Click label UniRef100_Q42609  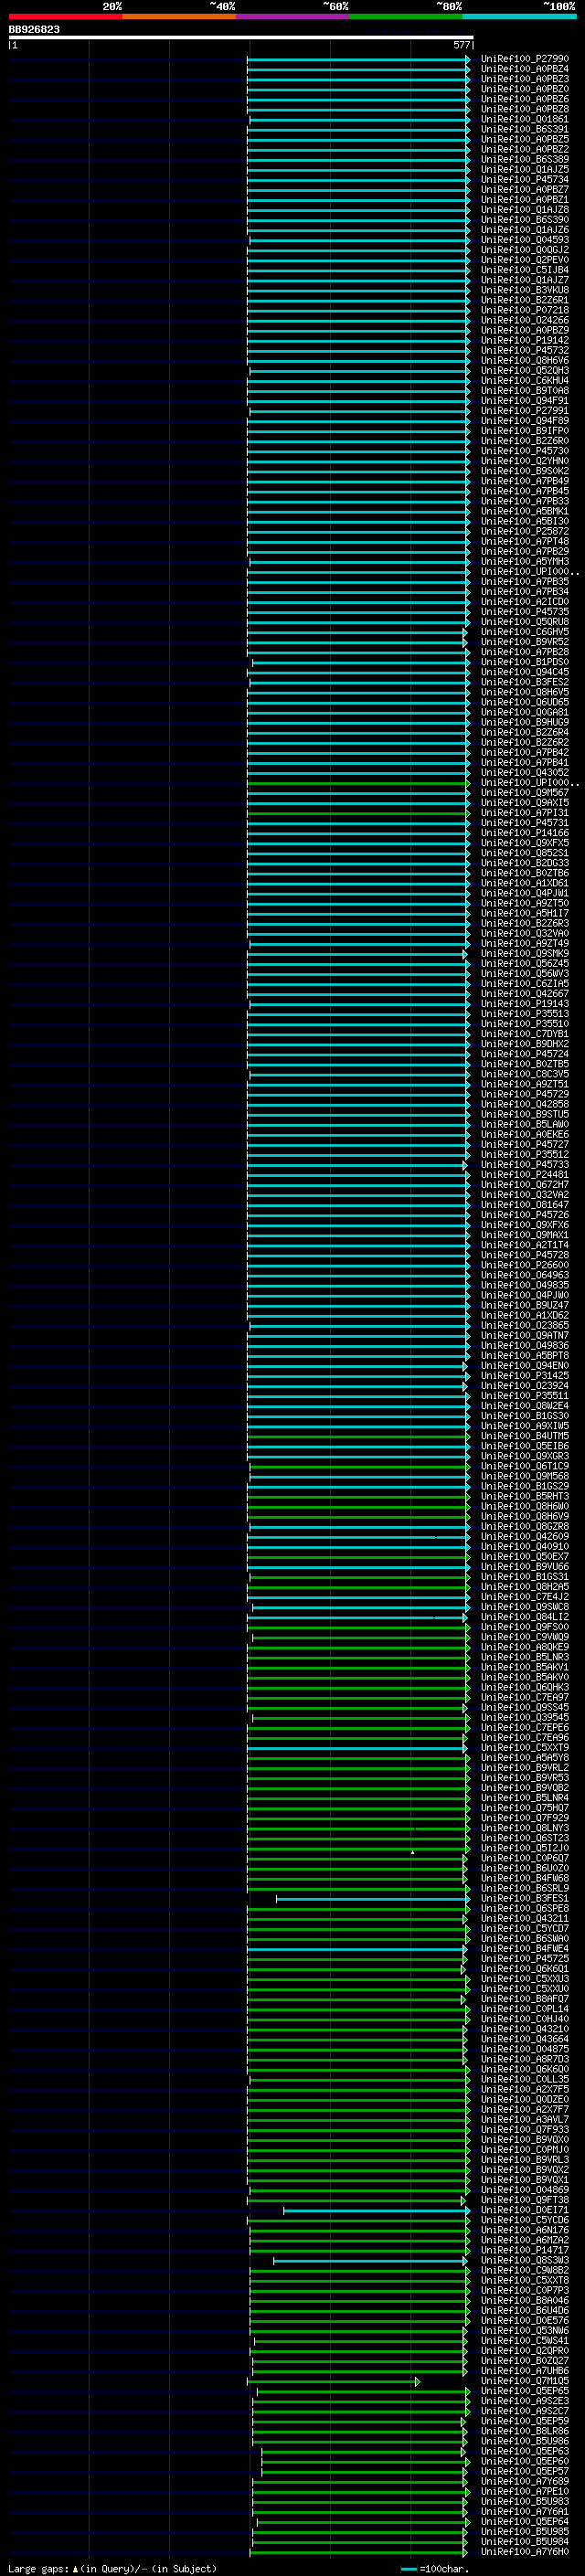point(524,1537)
